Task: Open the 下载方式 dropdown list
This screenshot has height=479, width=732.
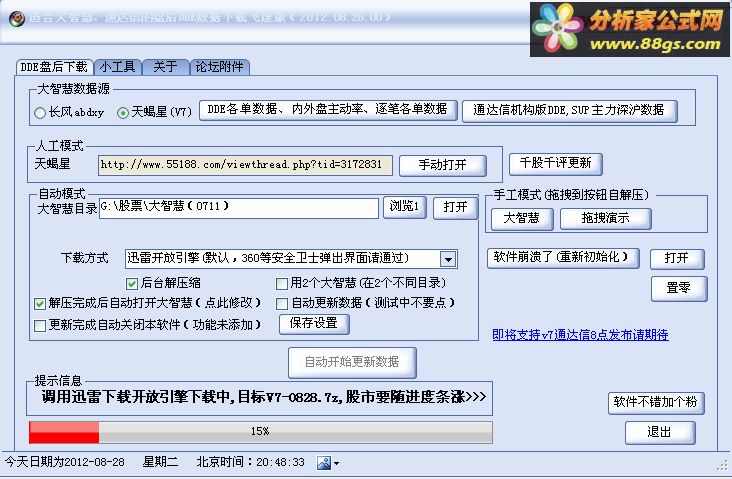Action: click(x=448, y=259)
